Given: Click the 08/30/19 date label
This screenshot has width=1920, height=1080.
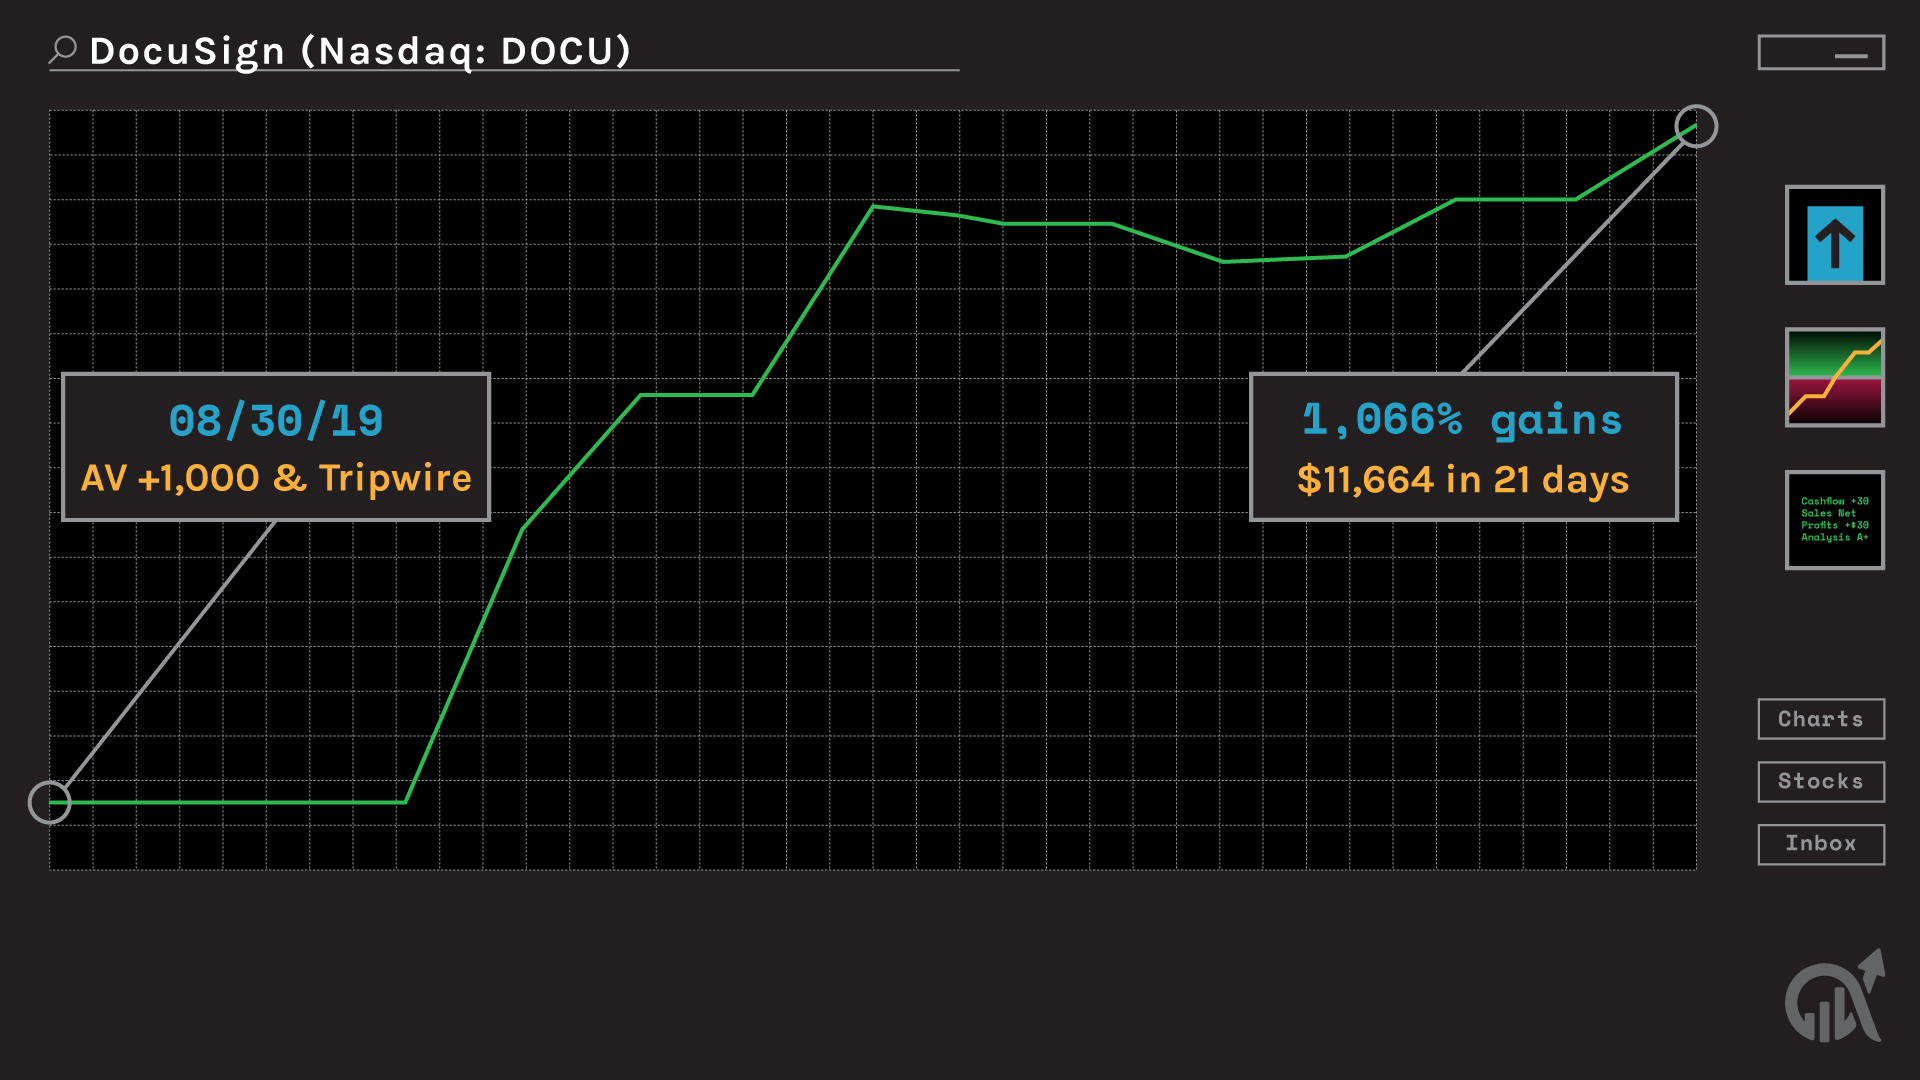Looking at the screenshot, I should pyautogui.click(x=276, y=421).
